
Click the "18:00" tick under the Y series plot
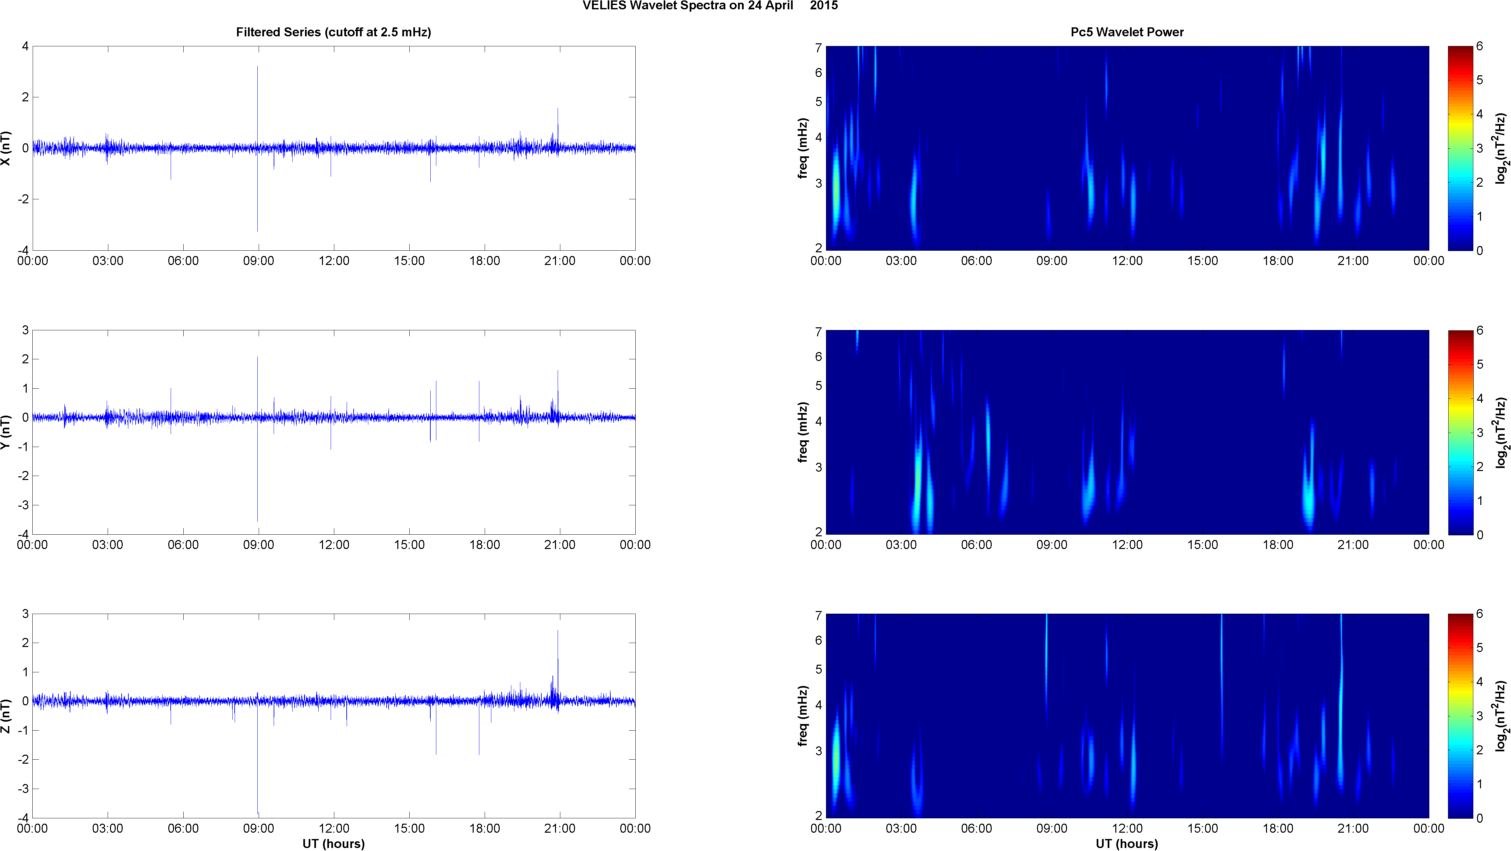click(485, 545)
